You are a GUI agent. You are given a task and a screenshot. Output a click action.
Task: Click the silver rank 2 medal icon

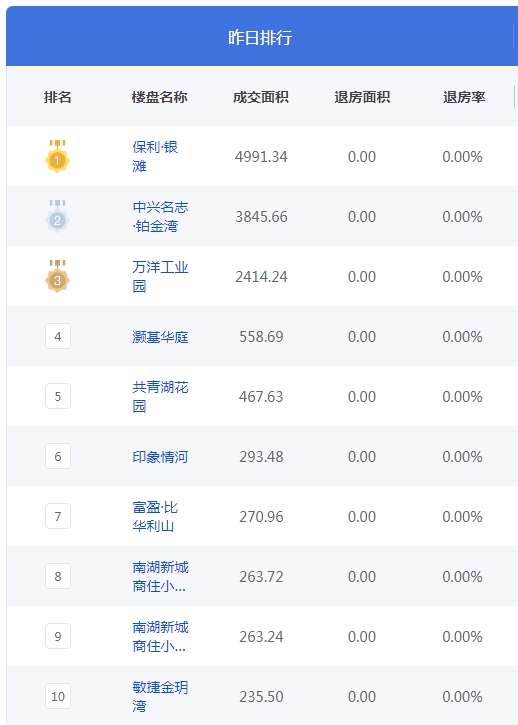[57, 216]
